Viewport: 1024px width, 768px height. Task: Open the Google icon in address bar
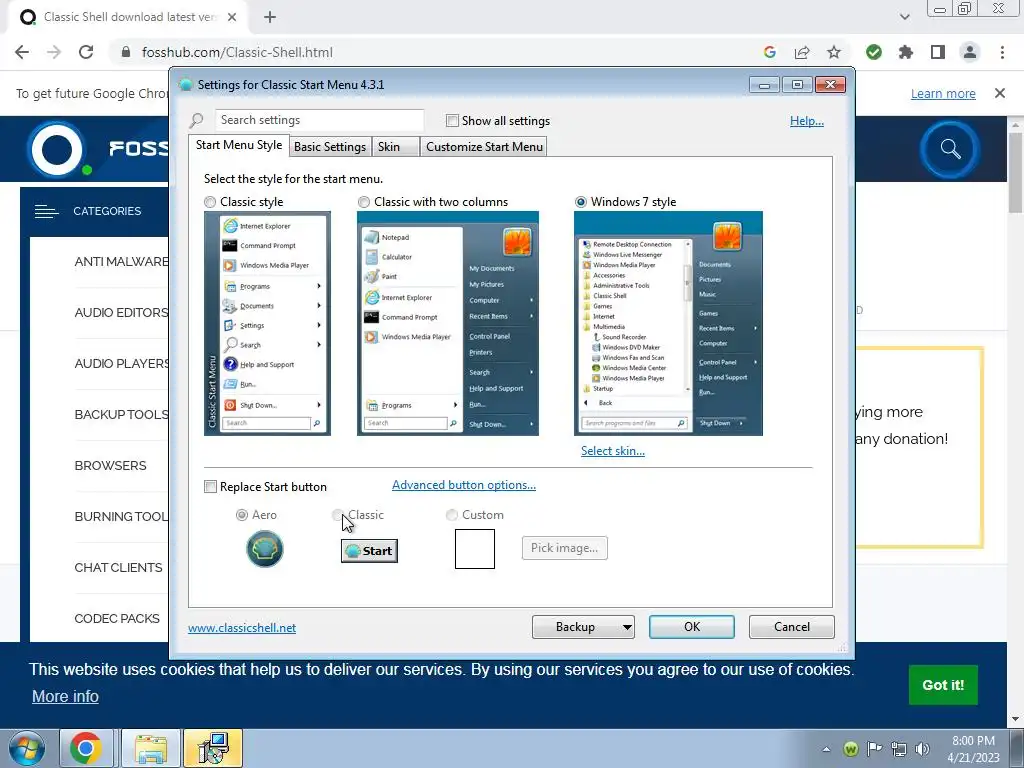point(769,52)
